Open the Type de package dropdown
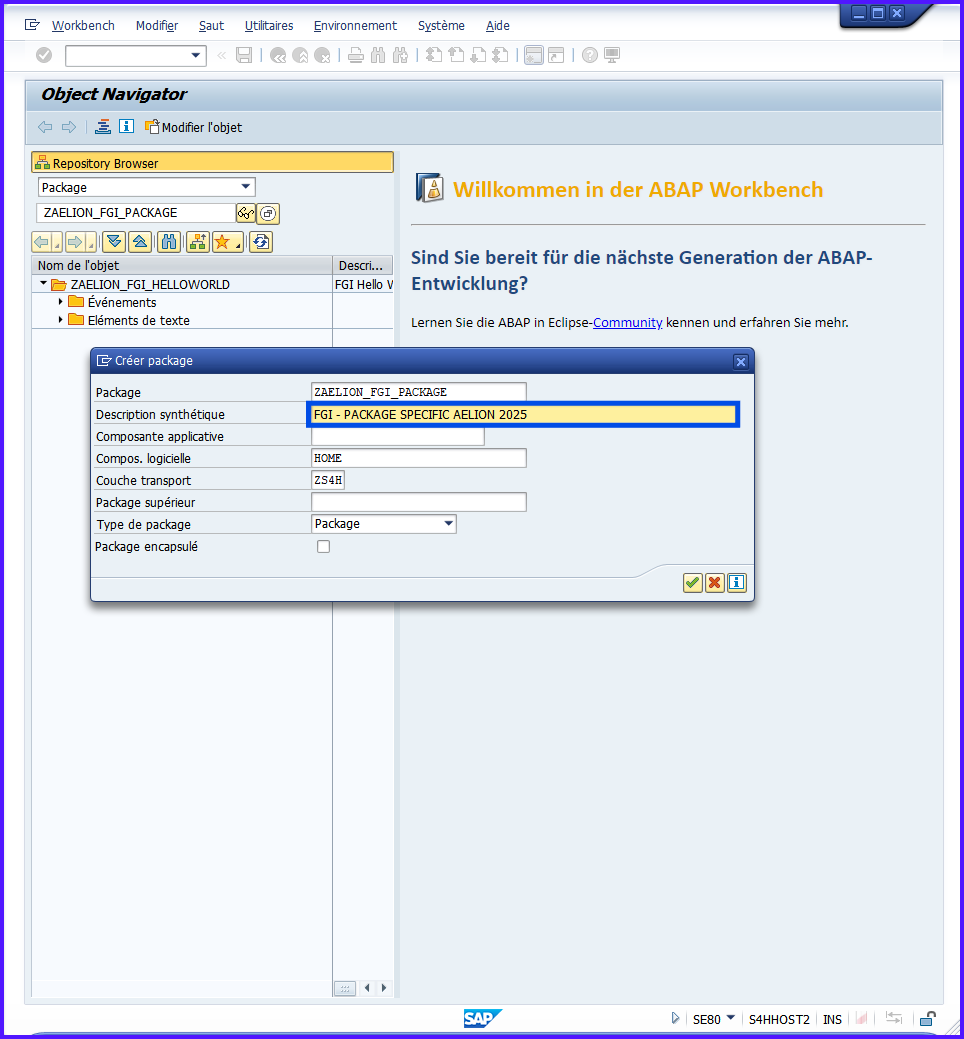This screenshot has height=1039, width=964. pyautogui.click(x=448, y=524)
